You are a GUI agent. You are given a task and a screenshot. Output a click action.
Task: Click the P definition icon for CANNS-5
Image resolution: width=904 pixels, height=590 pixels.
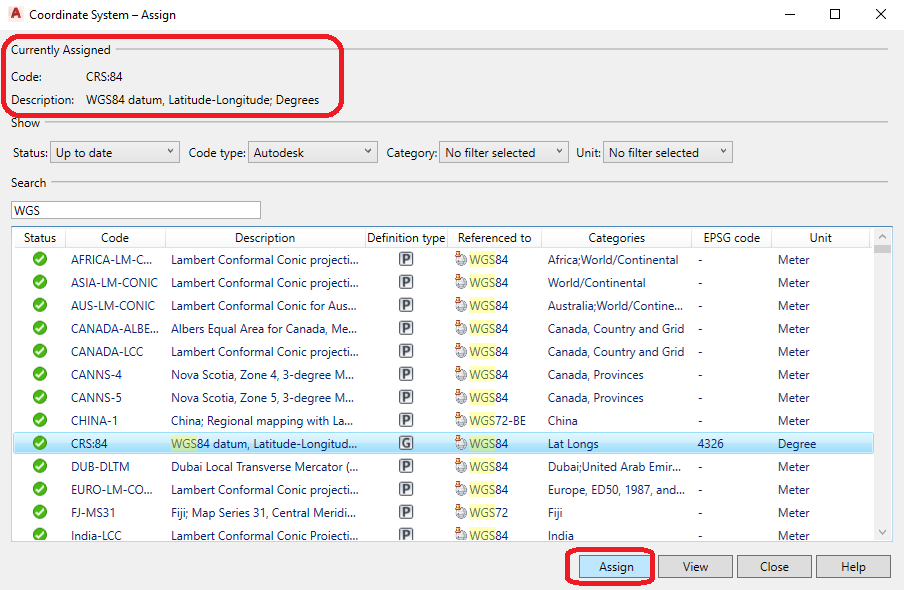406,397
